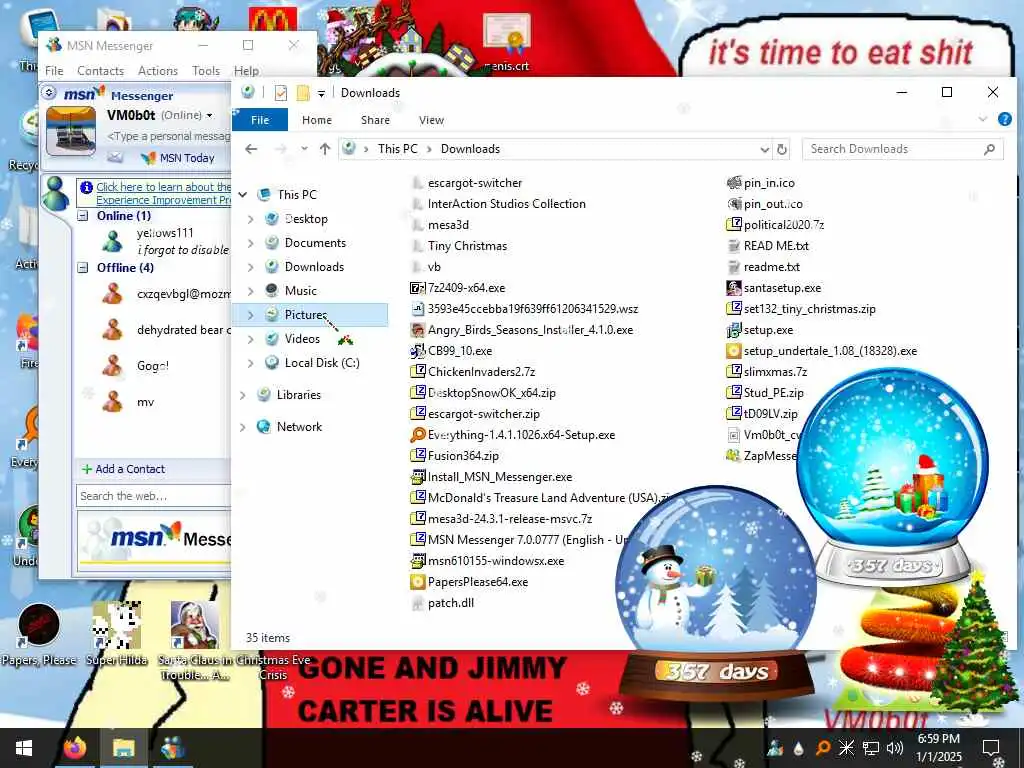Select the setup_undertale_1.08 exe file
This screenshot has width=1024, height=768.
pyautogui.click(x=822, y=351)
